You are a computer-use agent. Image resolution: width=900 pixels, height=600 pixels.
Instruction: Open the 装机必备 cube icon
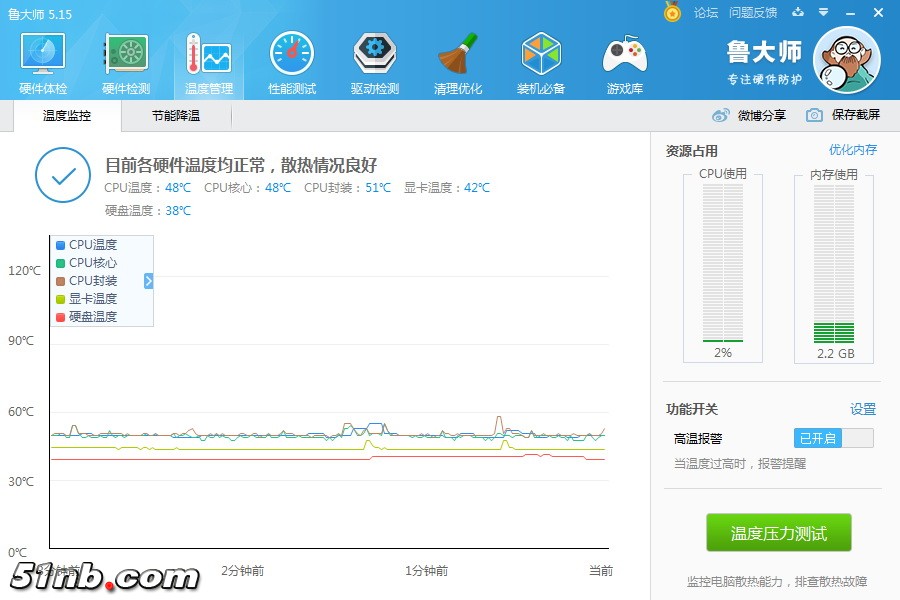coord(541,62)
